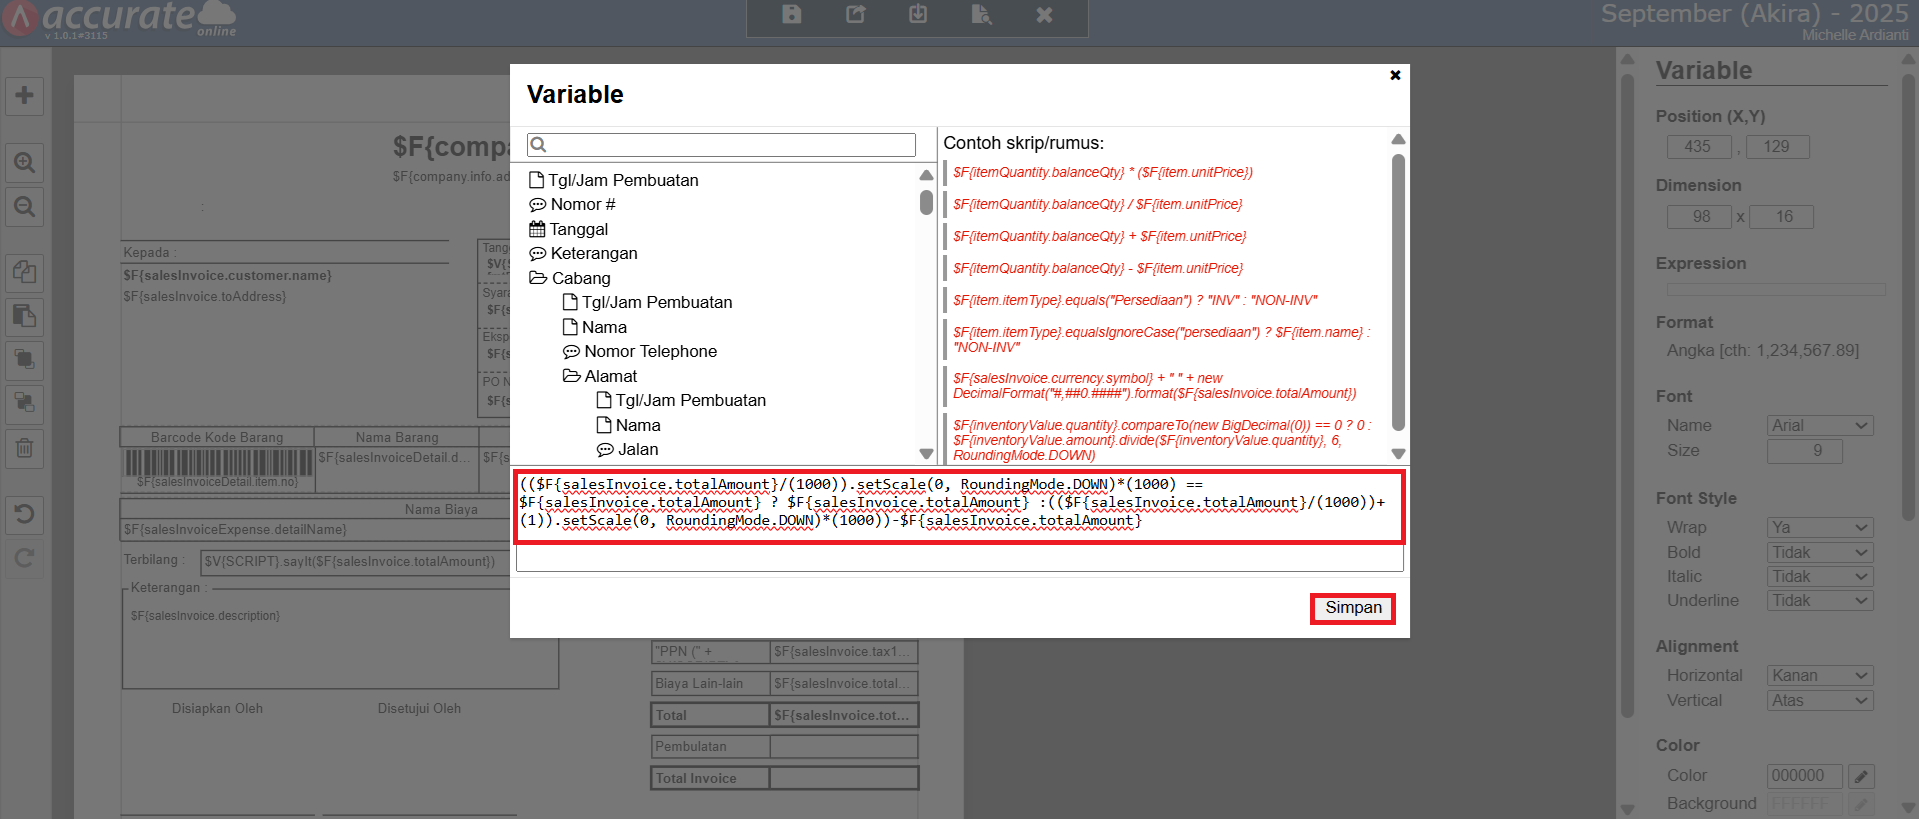Image resolution: width=1919 pixels, height=819 pixels.
Task: Click the copy icon in left sidebar
Action: tap(24, 272)
